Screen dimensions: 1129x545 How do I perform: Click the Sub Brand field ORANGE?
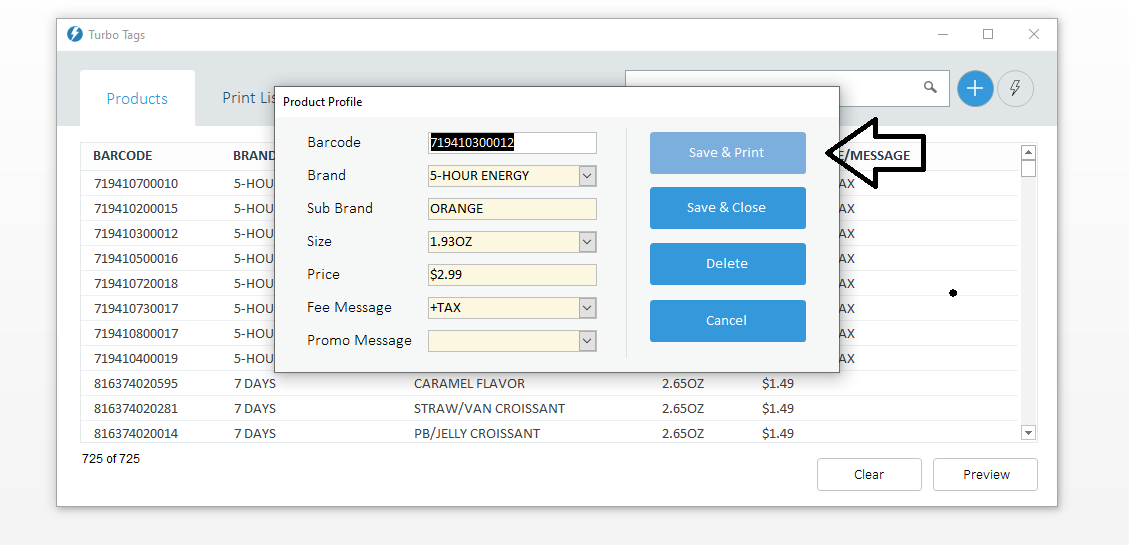512,209
